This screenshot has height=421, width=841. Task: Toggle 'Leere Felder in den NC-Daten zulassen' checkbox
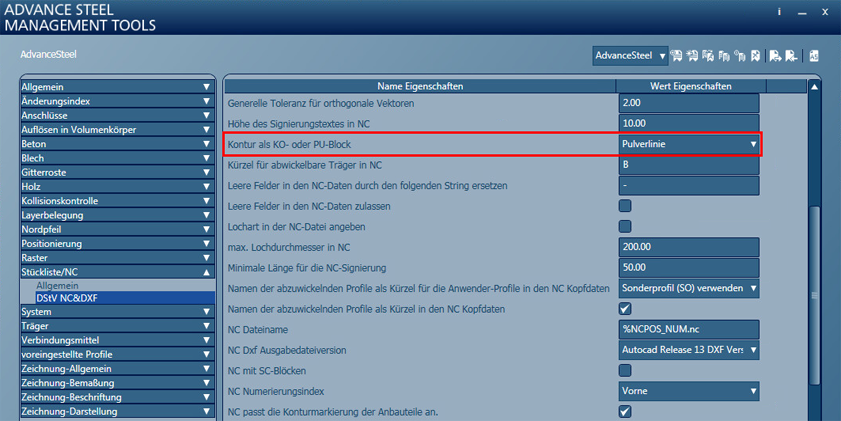[x=625, y=206]
